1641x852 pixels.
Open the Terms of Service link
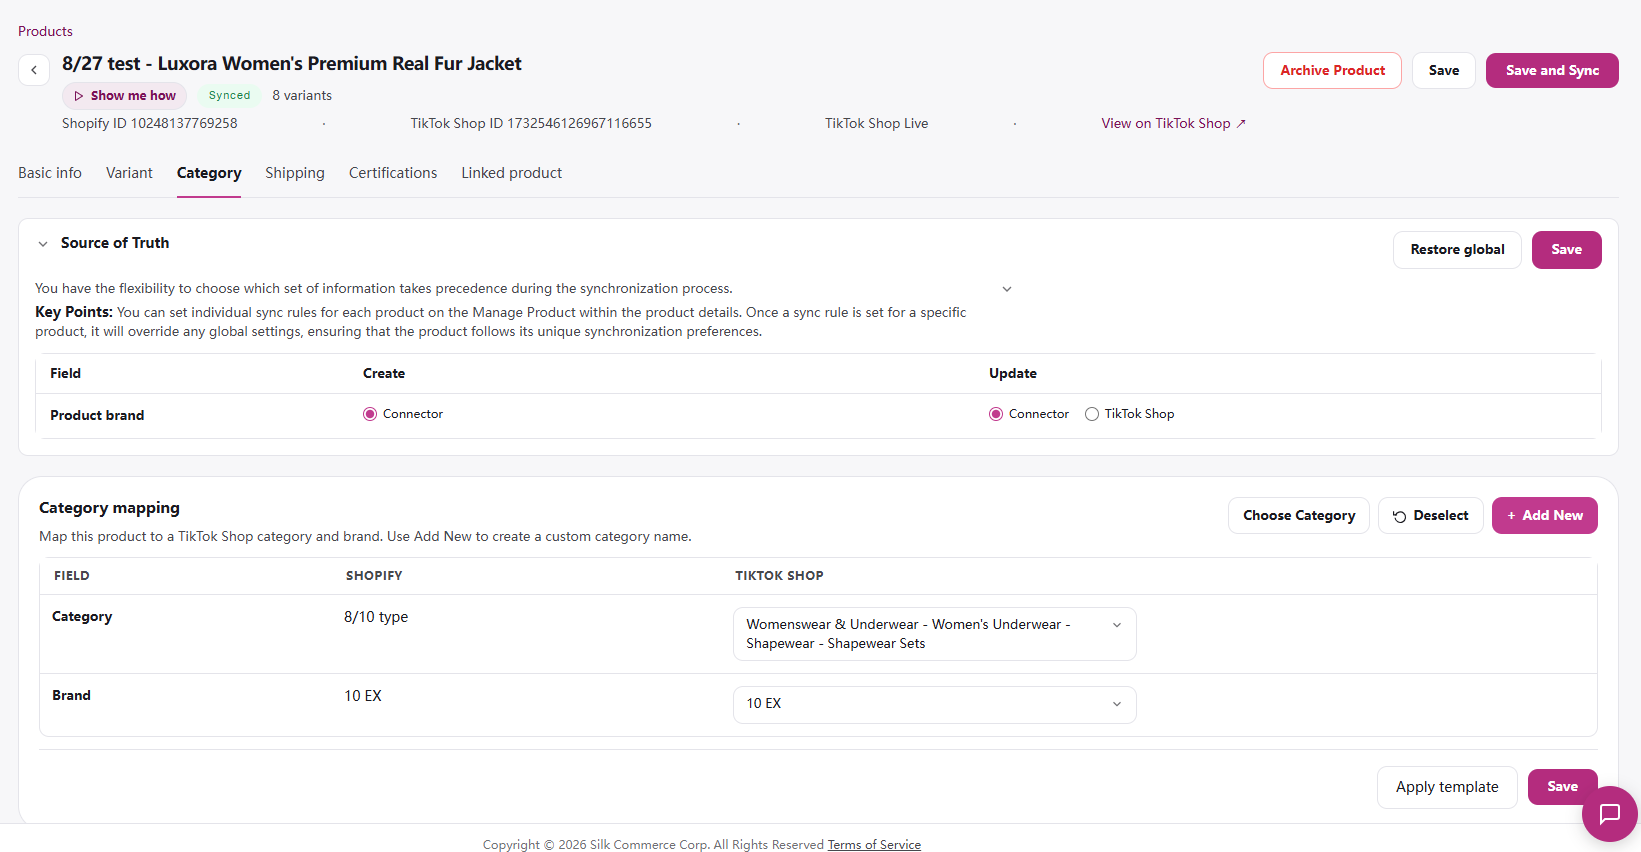tap(874, 845)
